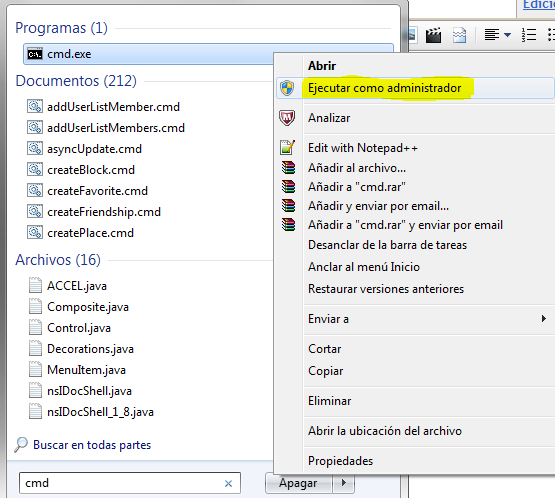Open the Documentos (212) category header
Viewport: 555px width, 498px height.
(x=76, y=81)
